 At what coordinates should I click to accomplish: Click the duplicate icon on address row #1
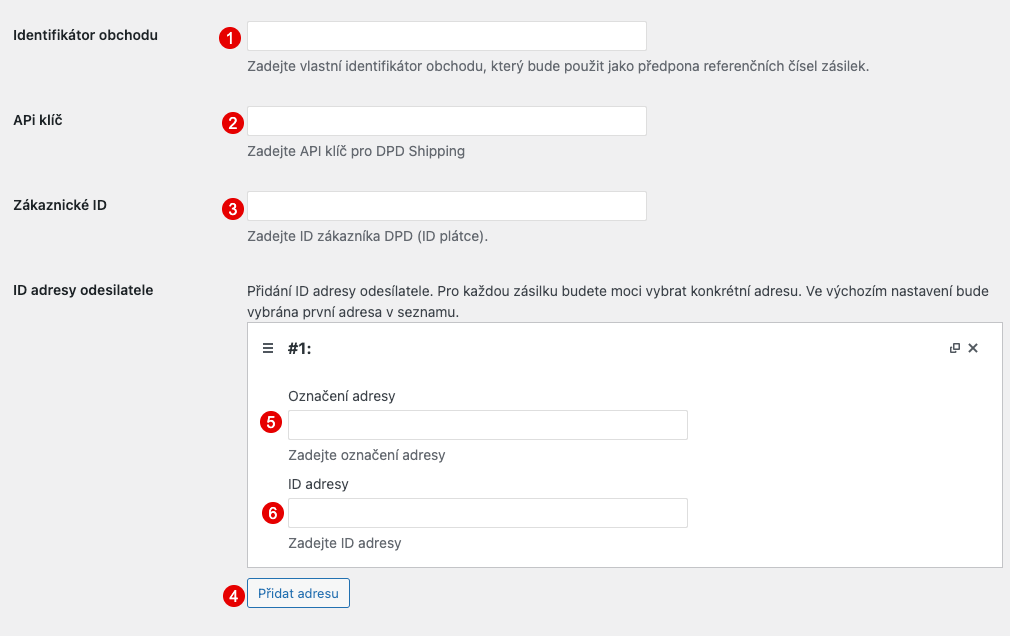tap(957, 348)
